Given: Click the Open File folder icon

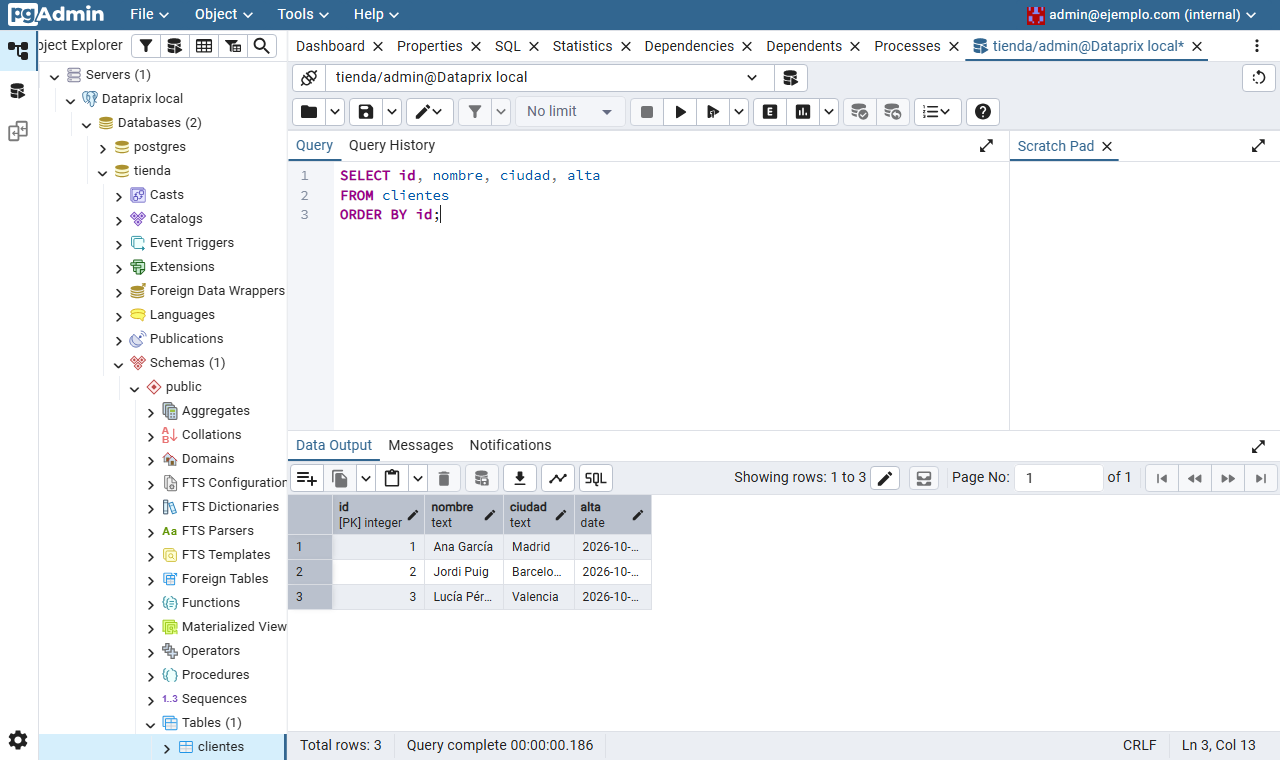Looking at the screenshot, I should 309,112.
